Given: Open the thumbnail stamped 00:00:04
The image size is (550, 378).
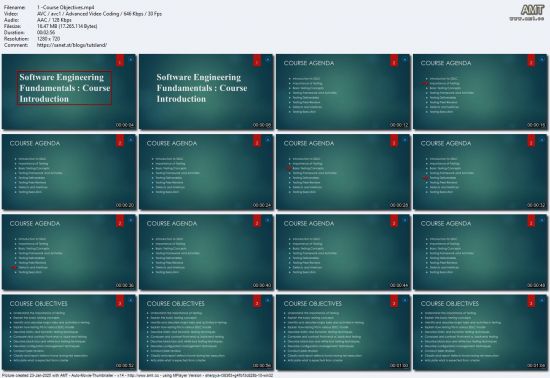Looking at the screenshot, I should pos(69,92).
